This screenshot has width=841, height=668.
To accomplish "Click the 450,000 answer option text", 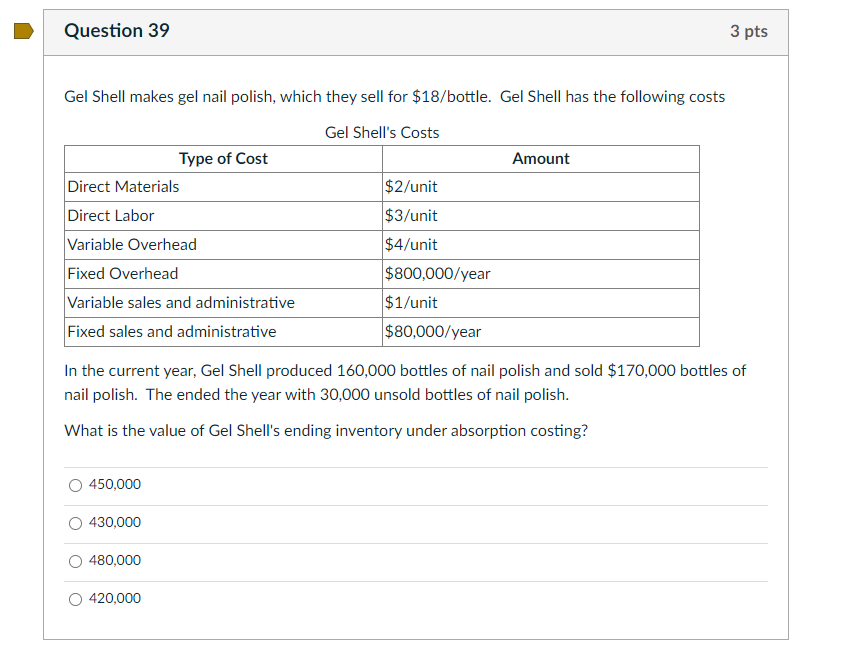I will [115, 484].
